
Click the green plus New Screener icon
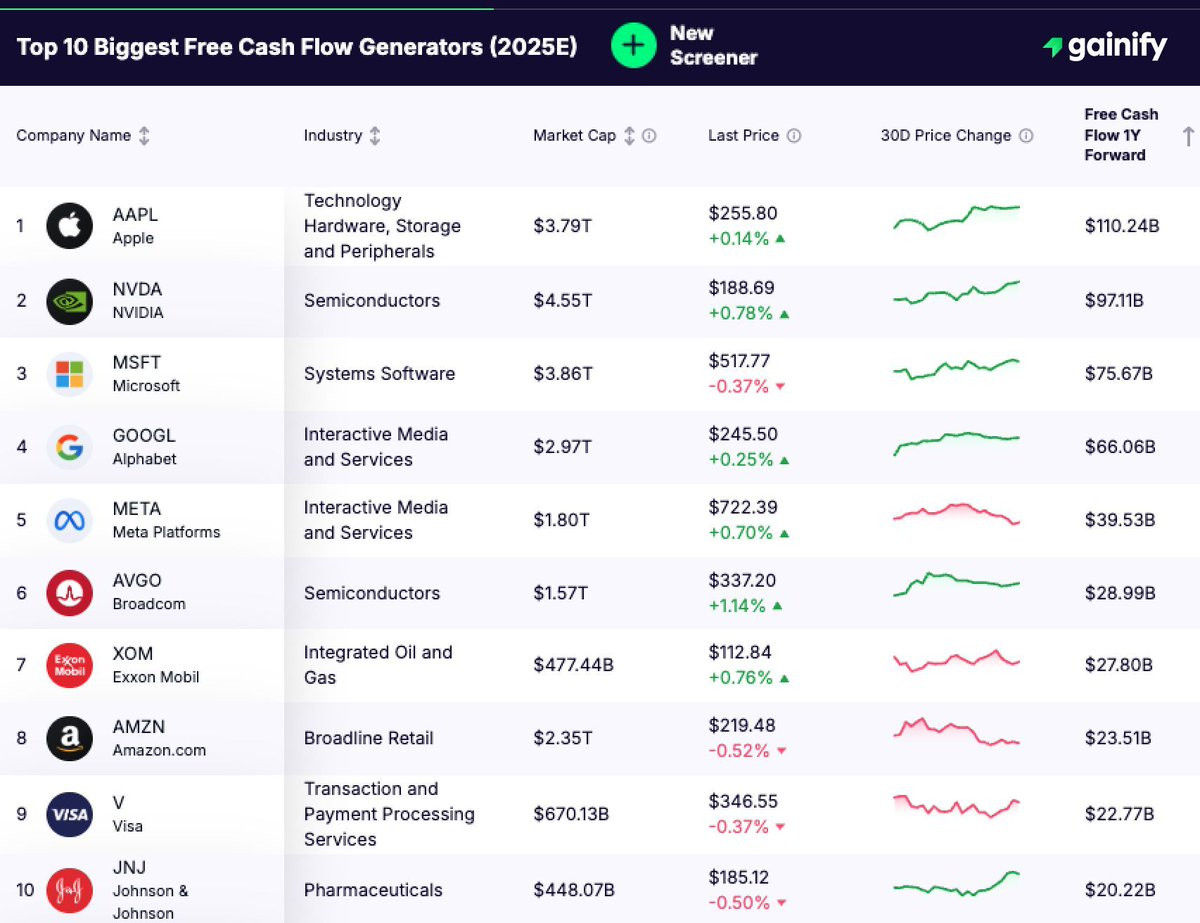(634, 45)
